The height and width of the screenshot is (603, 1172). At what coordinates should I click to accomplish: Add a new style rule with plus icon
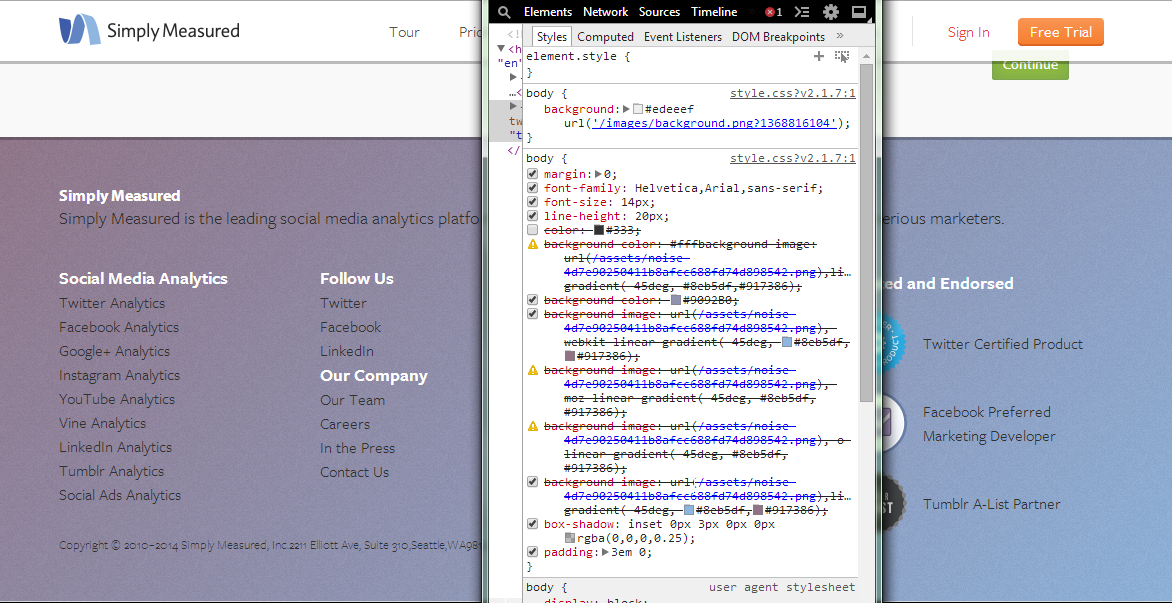coord(818,56)
